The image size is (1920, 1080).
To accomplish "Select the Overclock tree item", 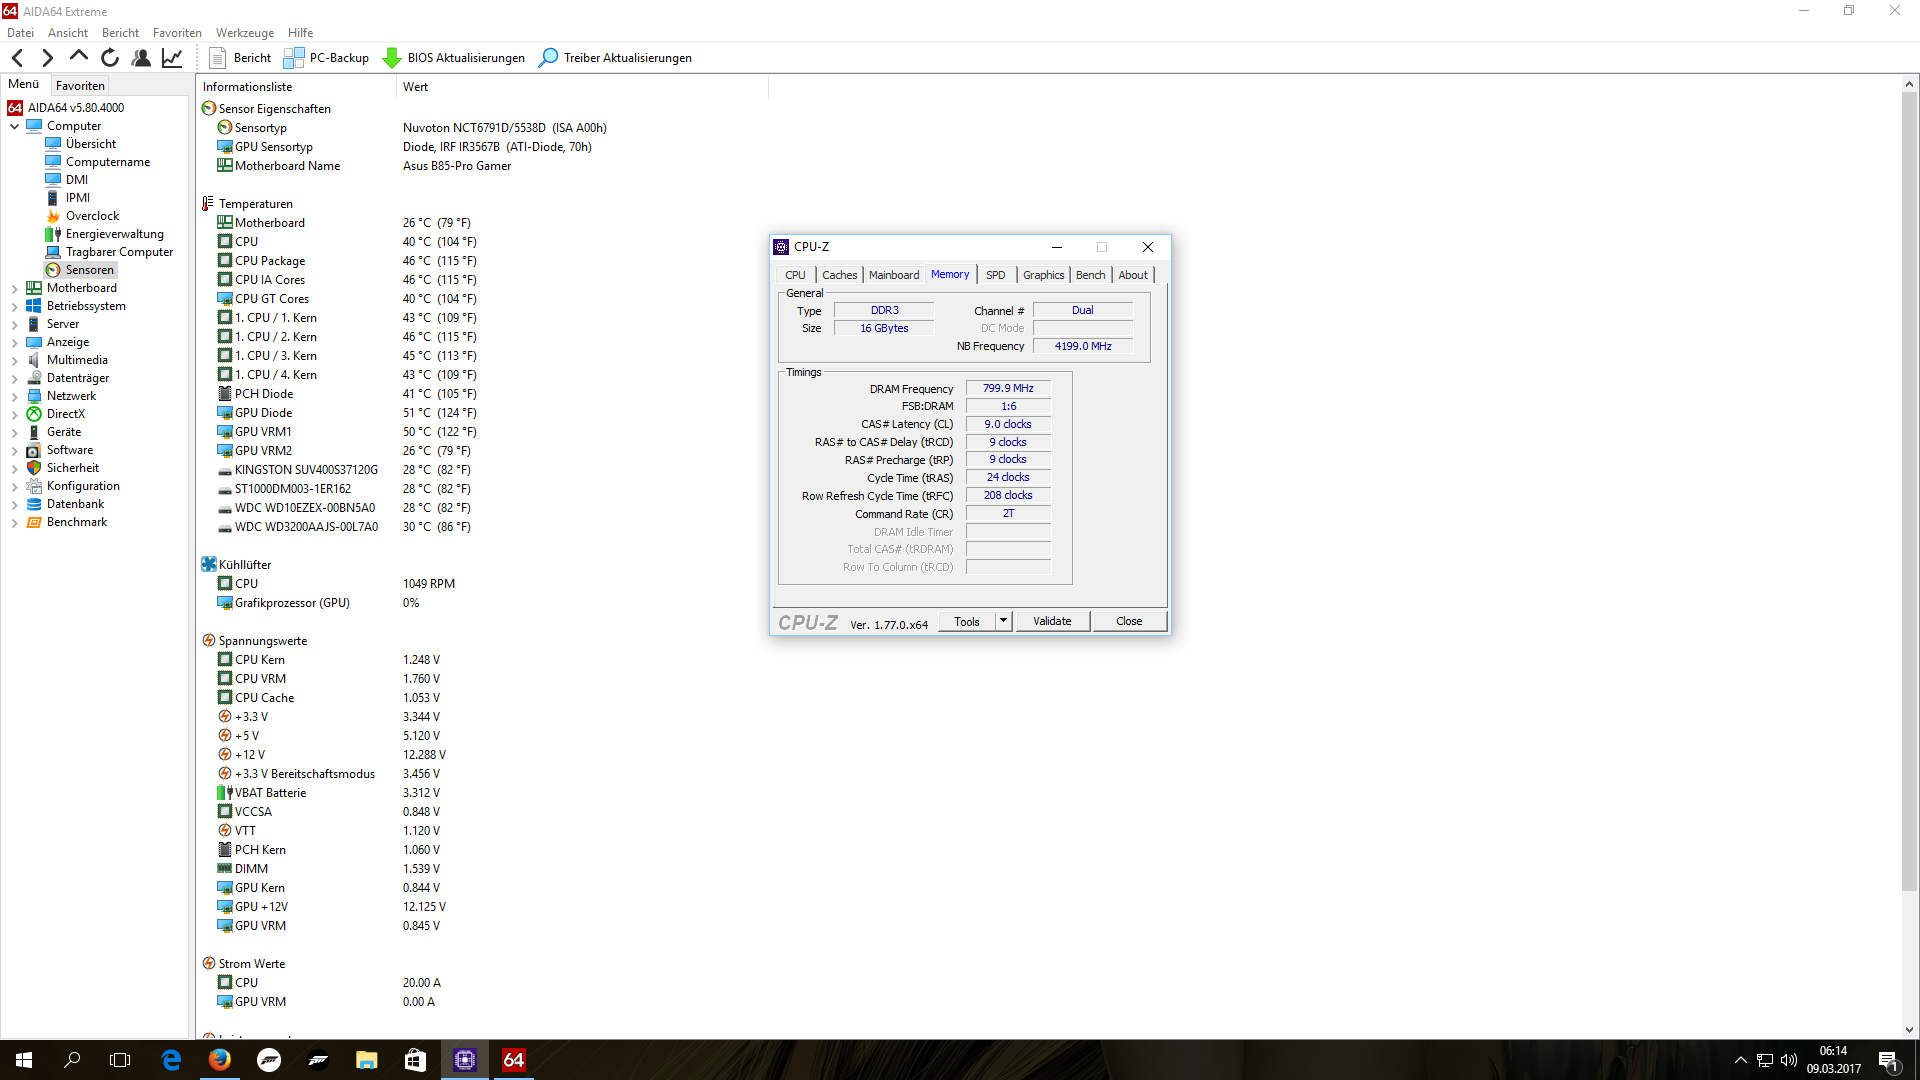I will click(92, 216).
